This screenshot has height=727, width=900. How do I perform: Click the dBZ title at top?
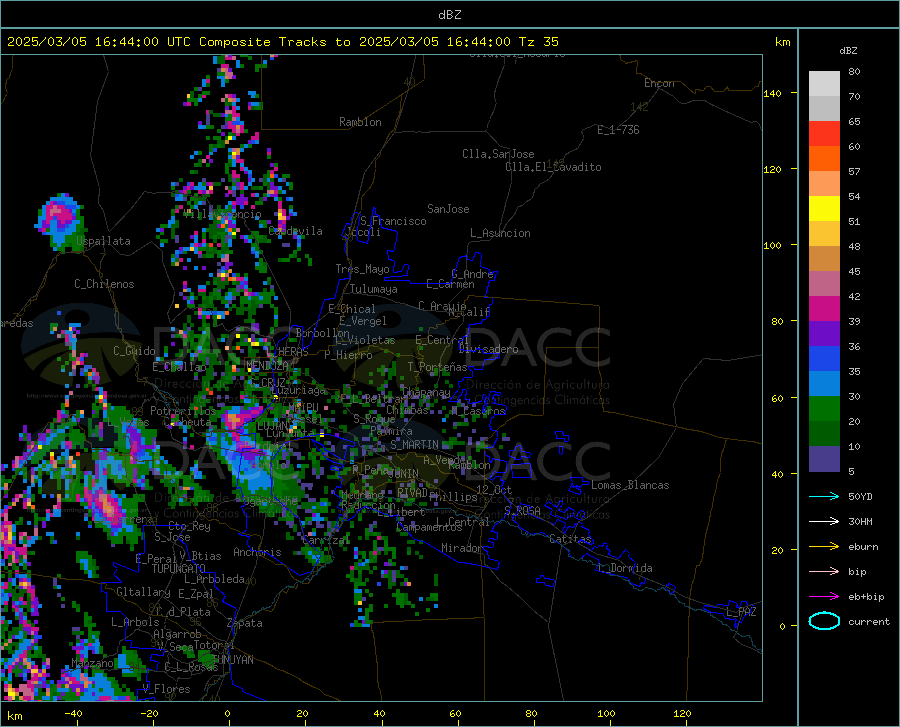pos(449,15)
